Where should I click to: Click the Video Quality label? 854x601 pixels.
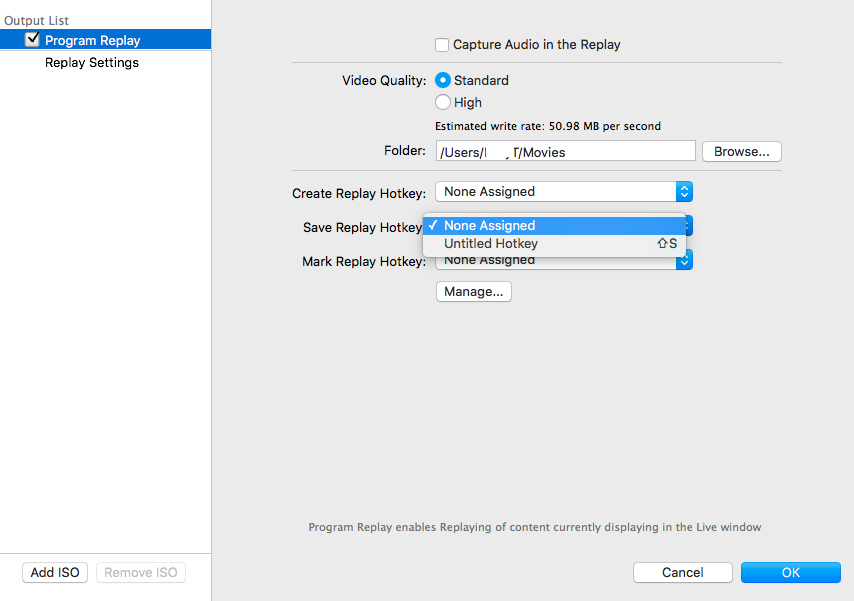point(384,81)
